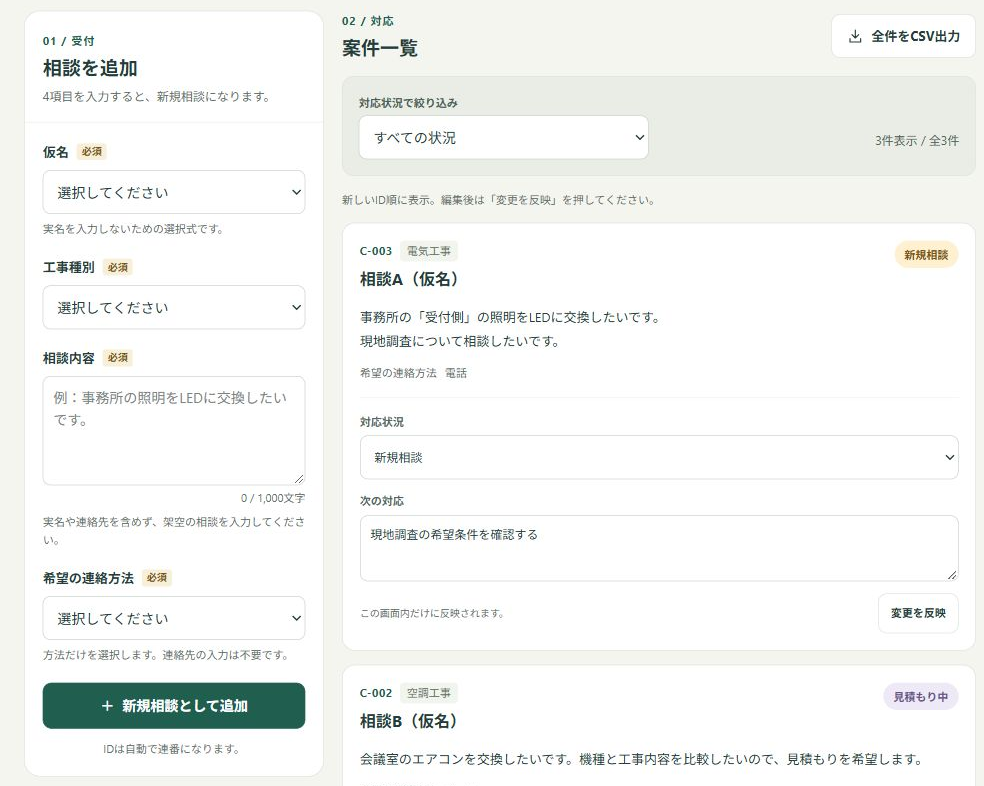Screen dimensions: 984x786
Task: Click the resize handle of 次の対応 textarea
Action: pyautogui.click(x=952, y=574)
